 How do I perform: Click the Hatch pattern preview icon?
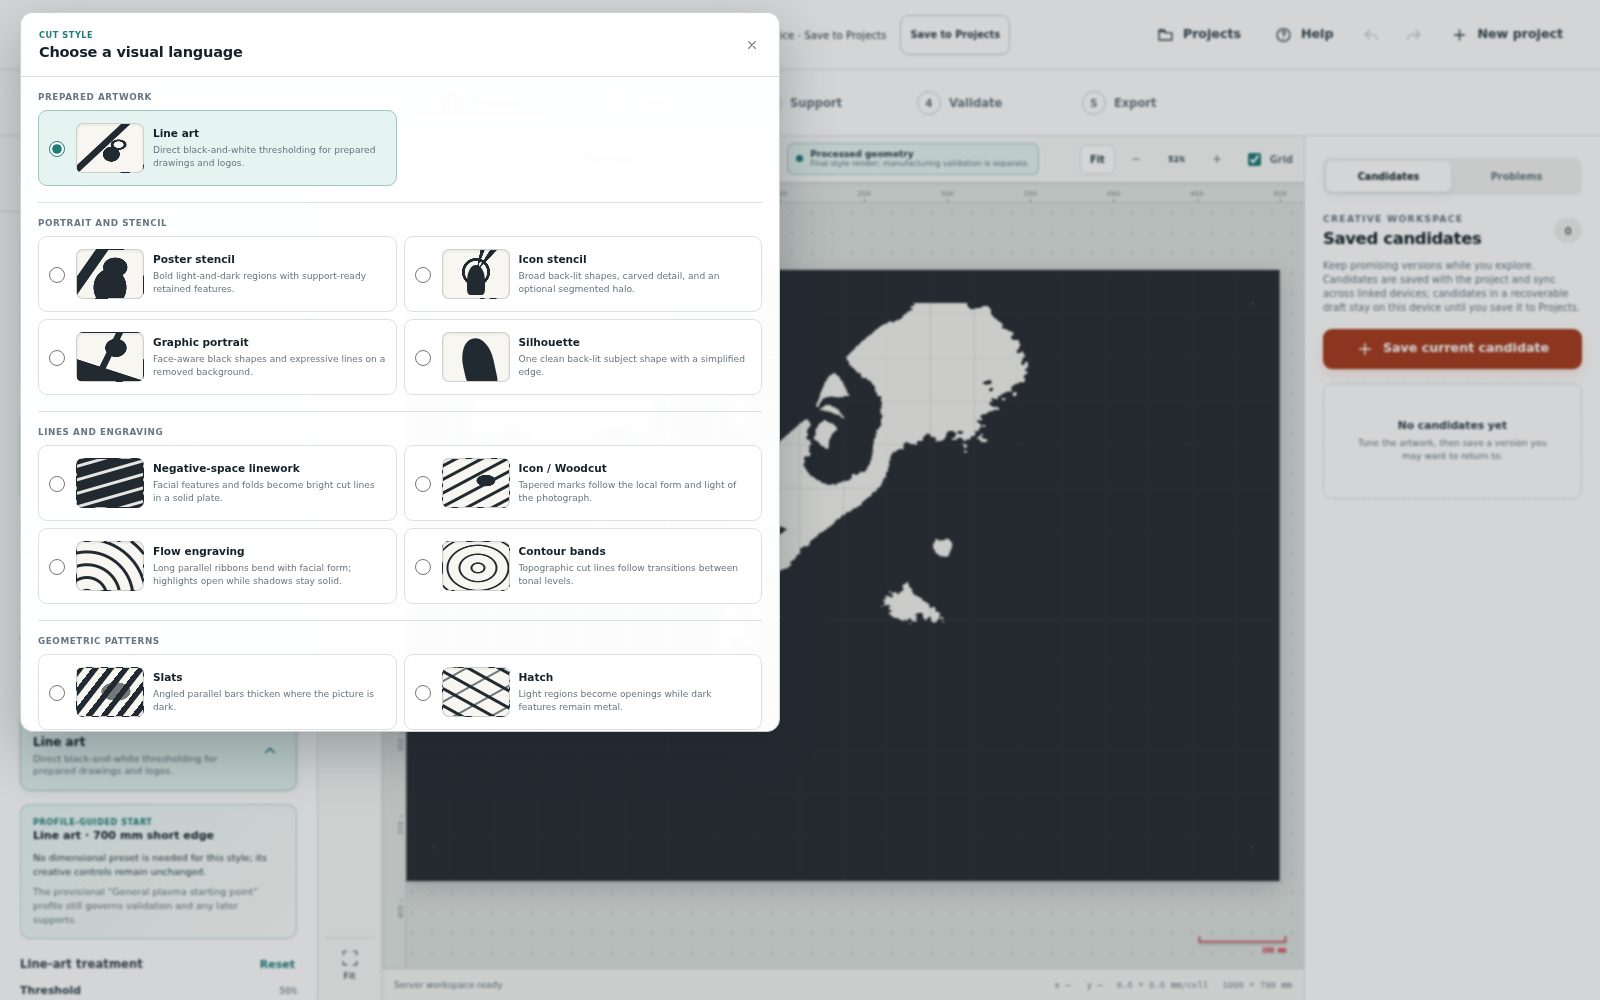click(x=476, y=692)
